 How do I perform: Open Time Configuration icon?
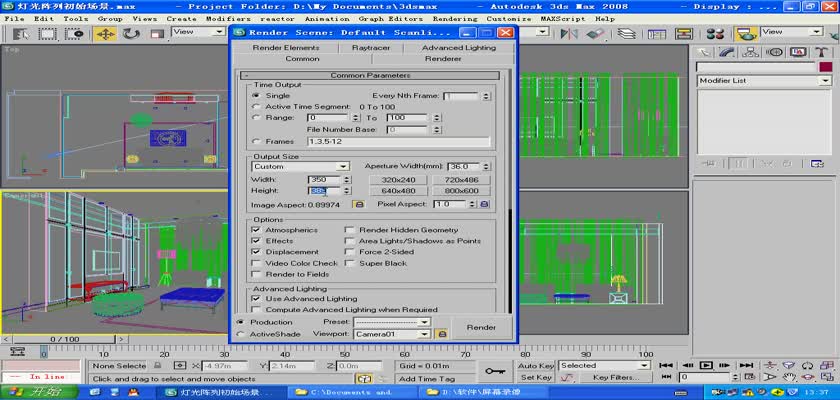(750, 377)
